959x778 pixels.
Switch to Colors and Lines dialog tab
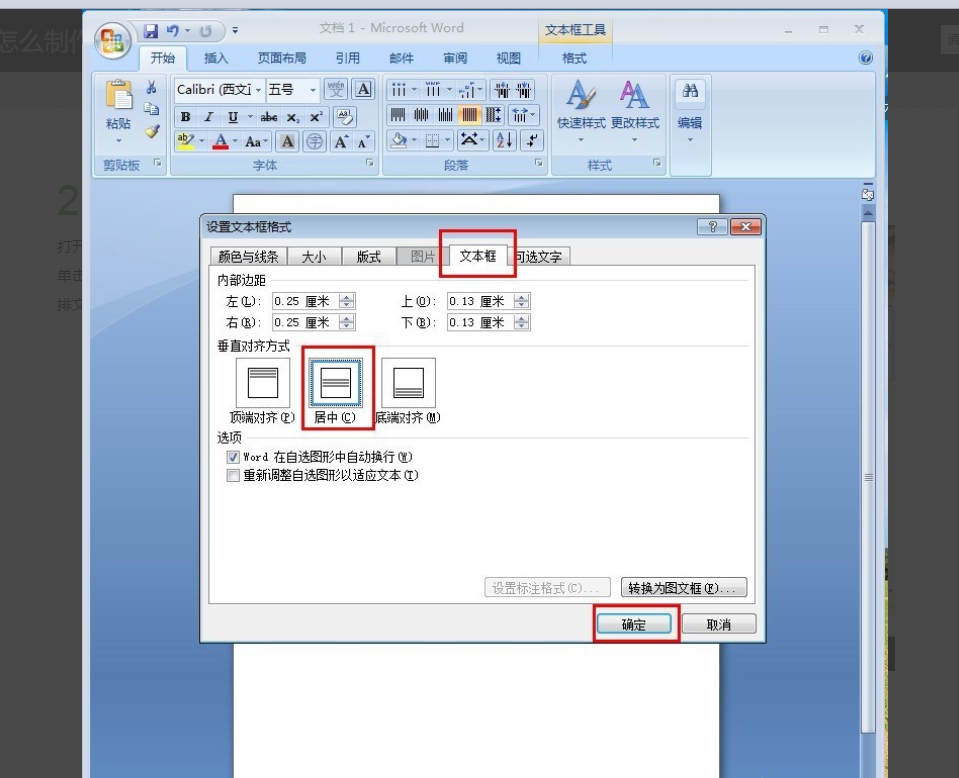(x=248, y=256)
